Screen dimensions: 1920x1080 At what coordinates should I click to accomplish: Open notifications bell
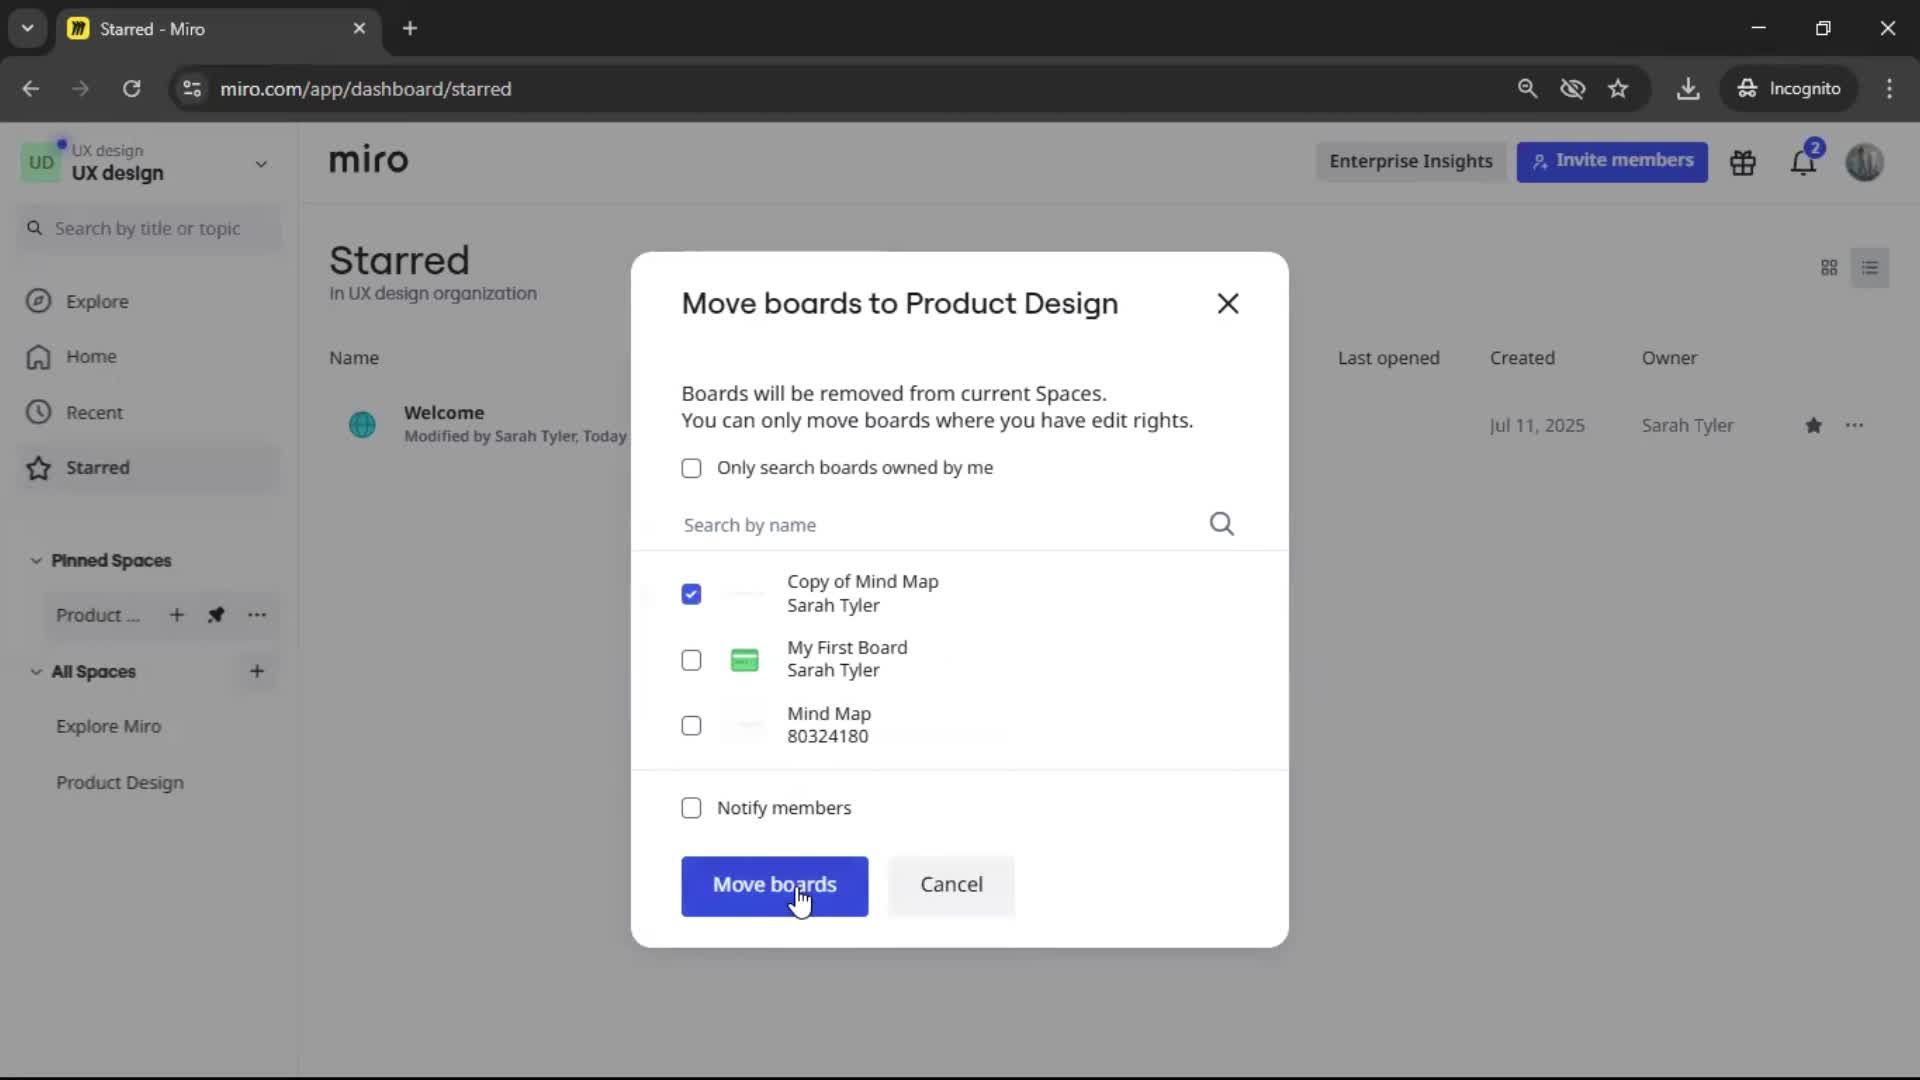click(x=1803, y=163)
